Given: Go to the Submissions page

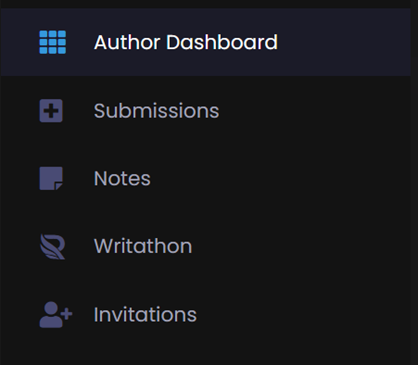Looking at the screenshot, I should (205, 111).
